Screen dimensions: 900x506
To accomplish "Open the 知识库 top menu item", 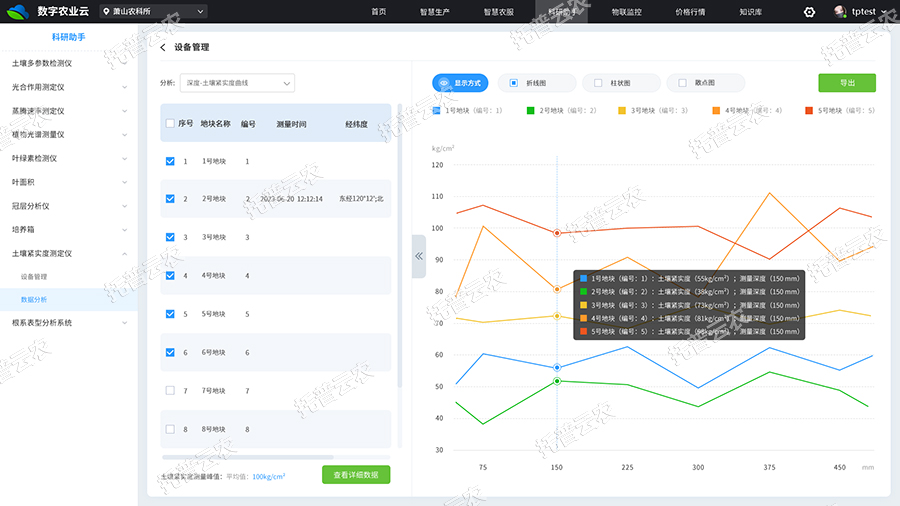I will 752,12.
